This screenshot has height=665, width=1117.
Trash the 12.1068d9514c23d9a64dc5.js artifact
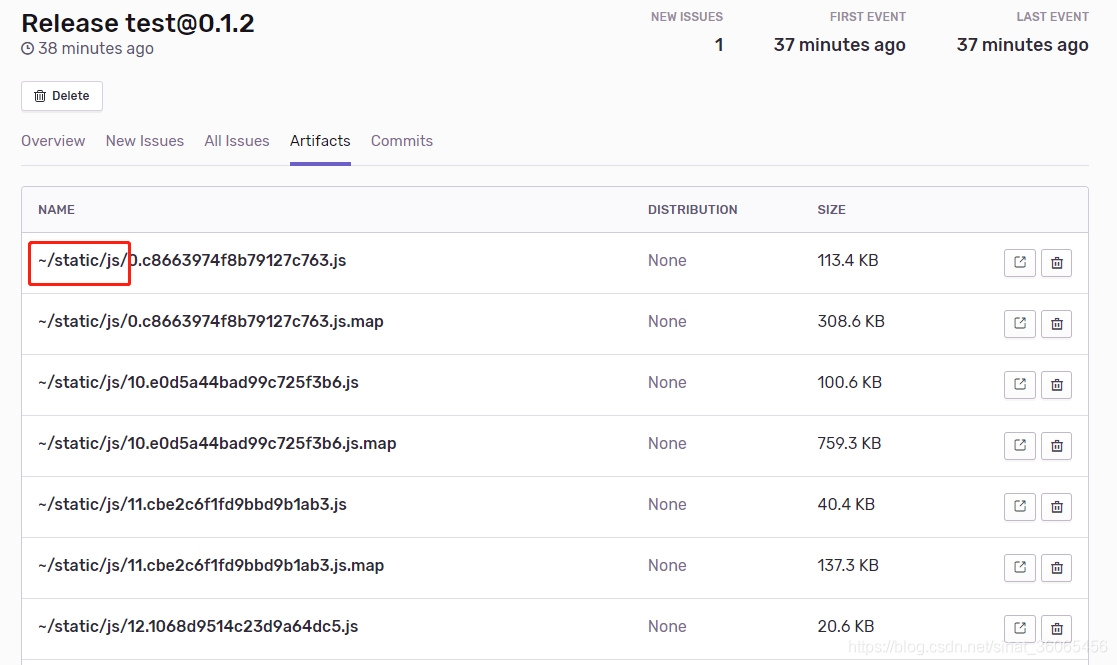[x=1056, y=629]
